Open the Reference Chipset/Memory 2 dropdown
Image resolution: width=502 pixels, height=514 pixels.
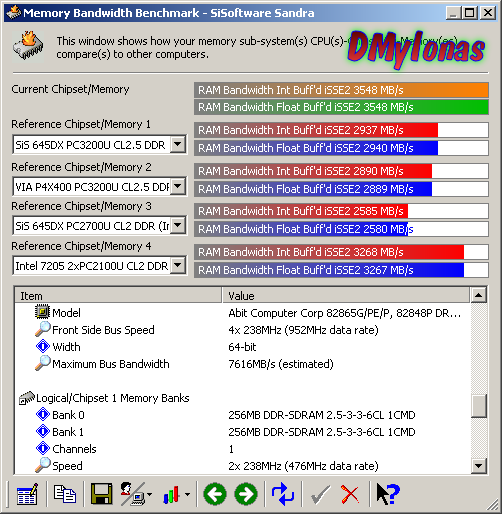pyautogui.click(x=178, y=186)
